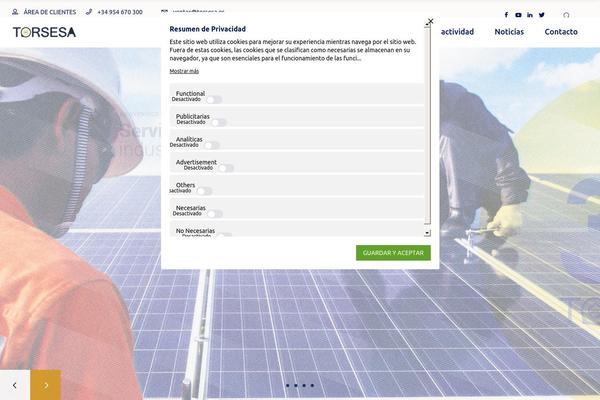Image resolution: width=600 pixels, height=400 pixels.
Task: Click the phone number +34 954 670 300
Action: (120, 12)
